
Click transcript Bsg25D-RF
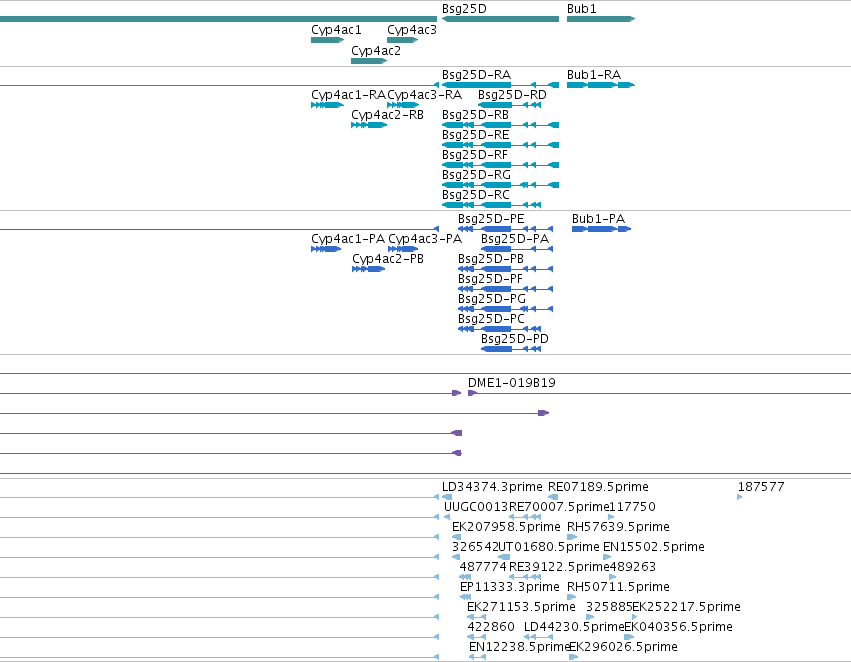500,166
